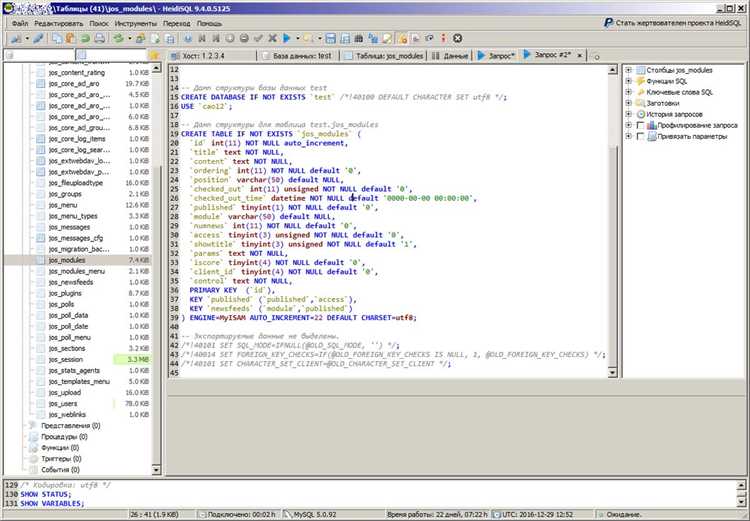
Task: Switch to the База данных: test tab
Action: (x=298, y=56)
